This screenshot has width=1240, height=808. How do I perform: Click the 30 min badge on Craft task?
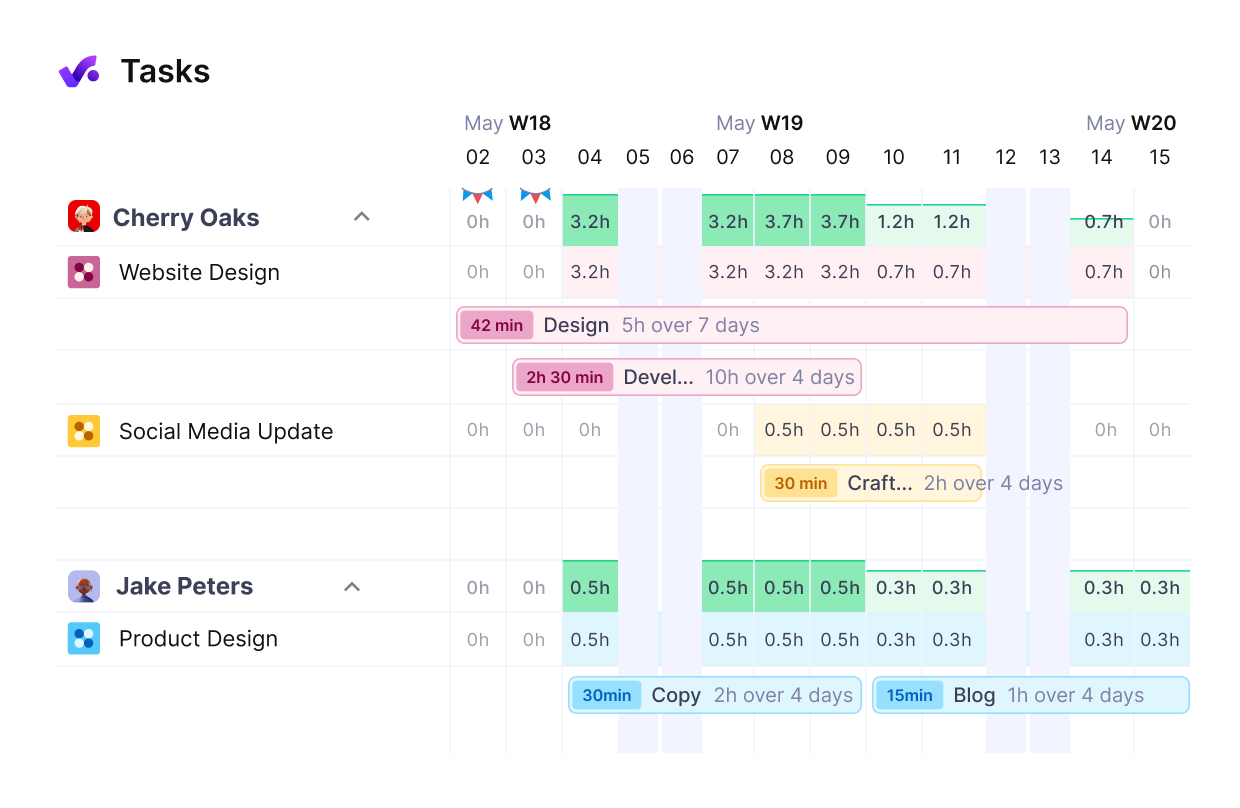[800, 483]
